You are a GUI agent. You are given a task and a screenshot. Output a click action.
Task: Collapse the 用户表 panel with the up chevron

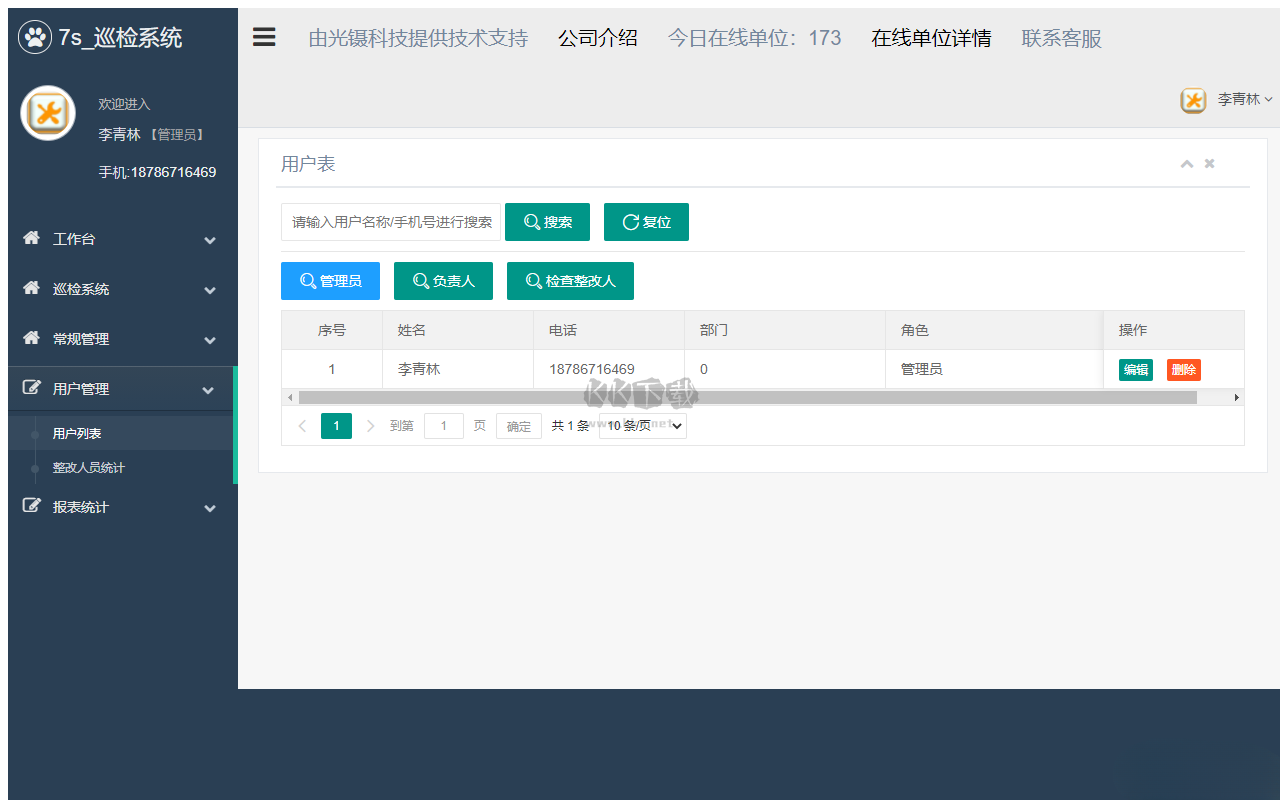[x=1187, y=164]
